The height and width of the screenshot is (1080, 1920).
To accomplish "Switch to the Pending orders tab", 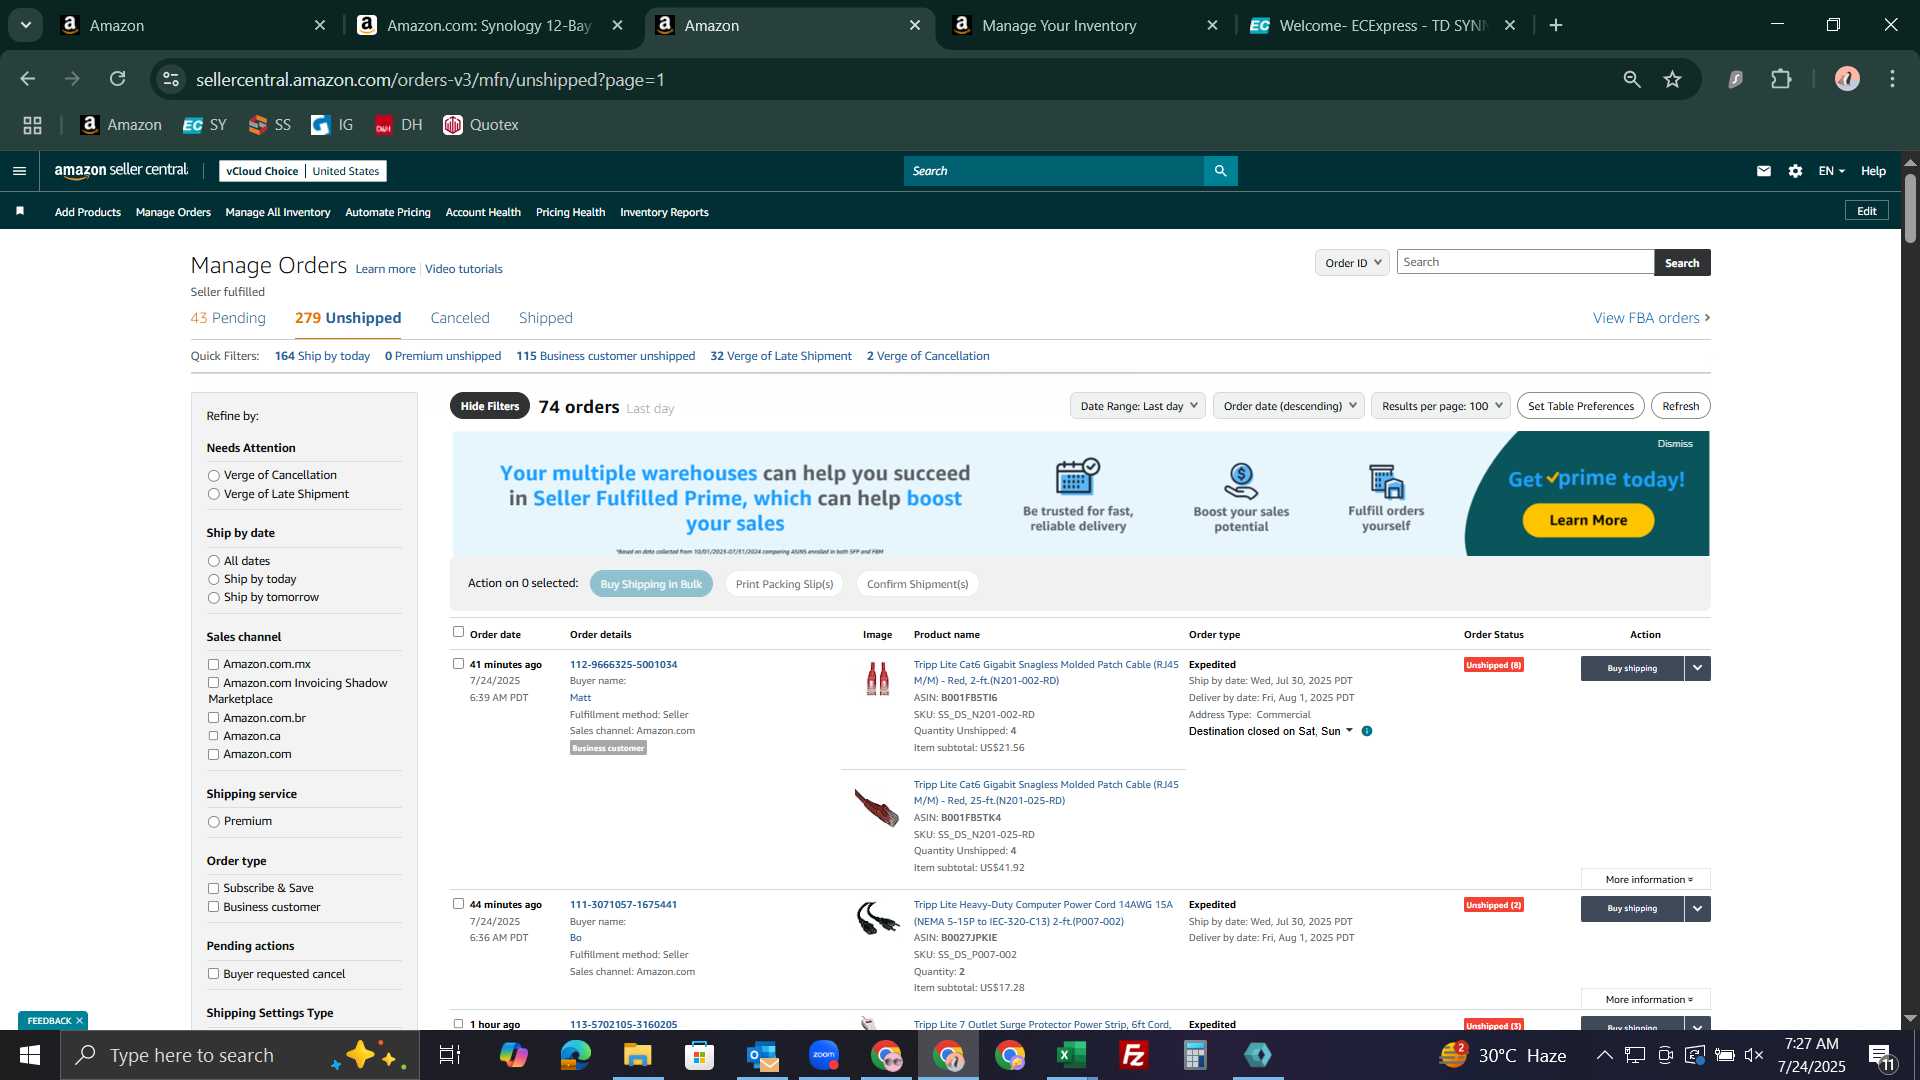I will pos(228,318).
